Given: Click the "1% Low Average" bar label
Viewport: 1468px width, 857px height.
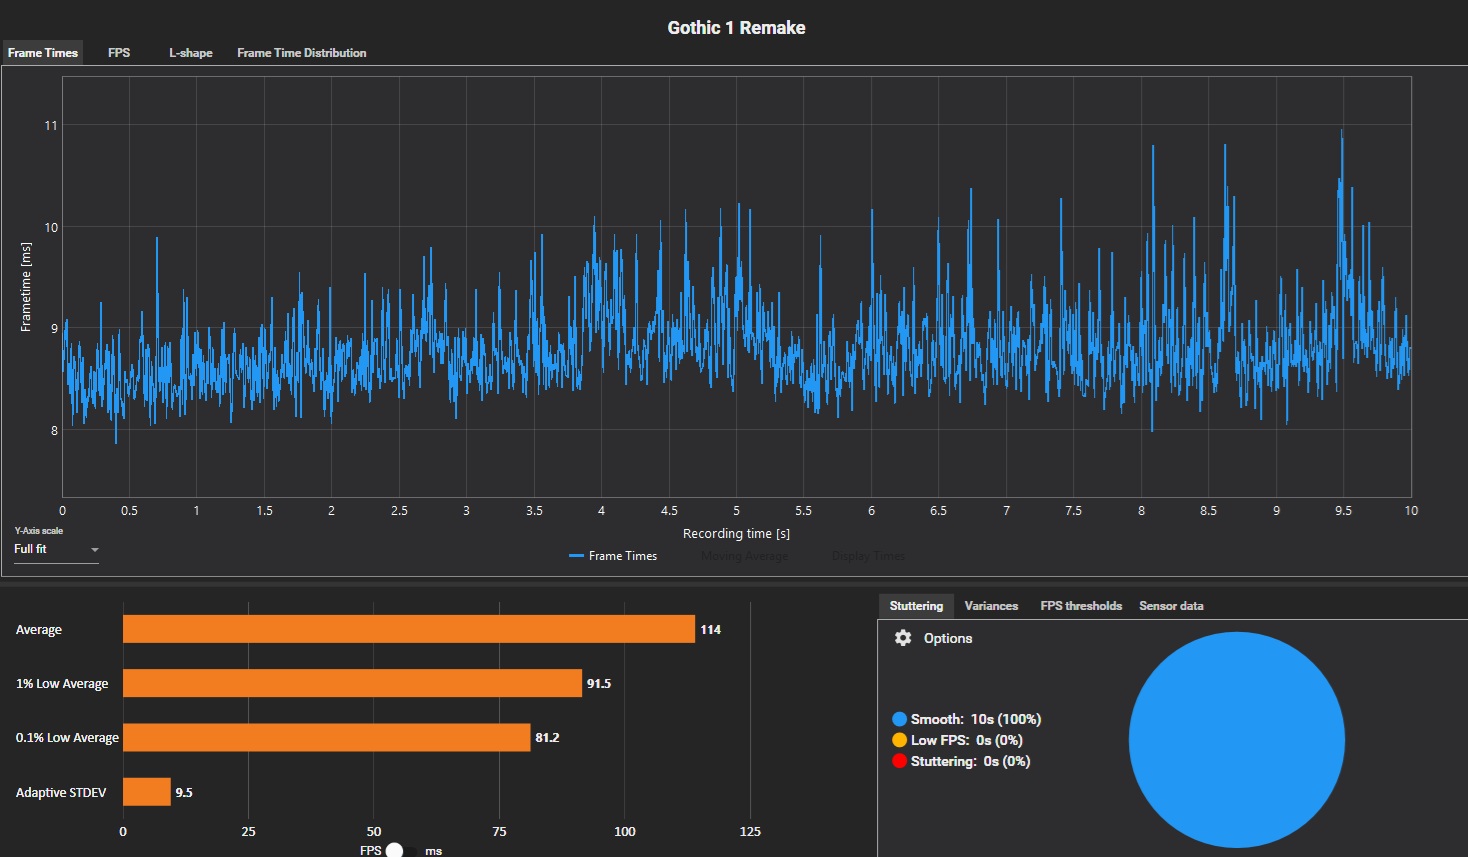Looking at the screenshot, I should [x=62, y=683].
